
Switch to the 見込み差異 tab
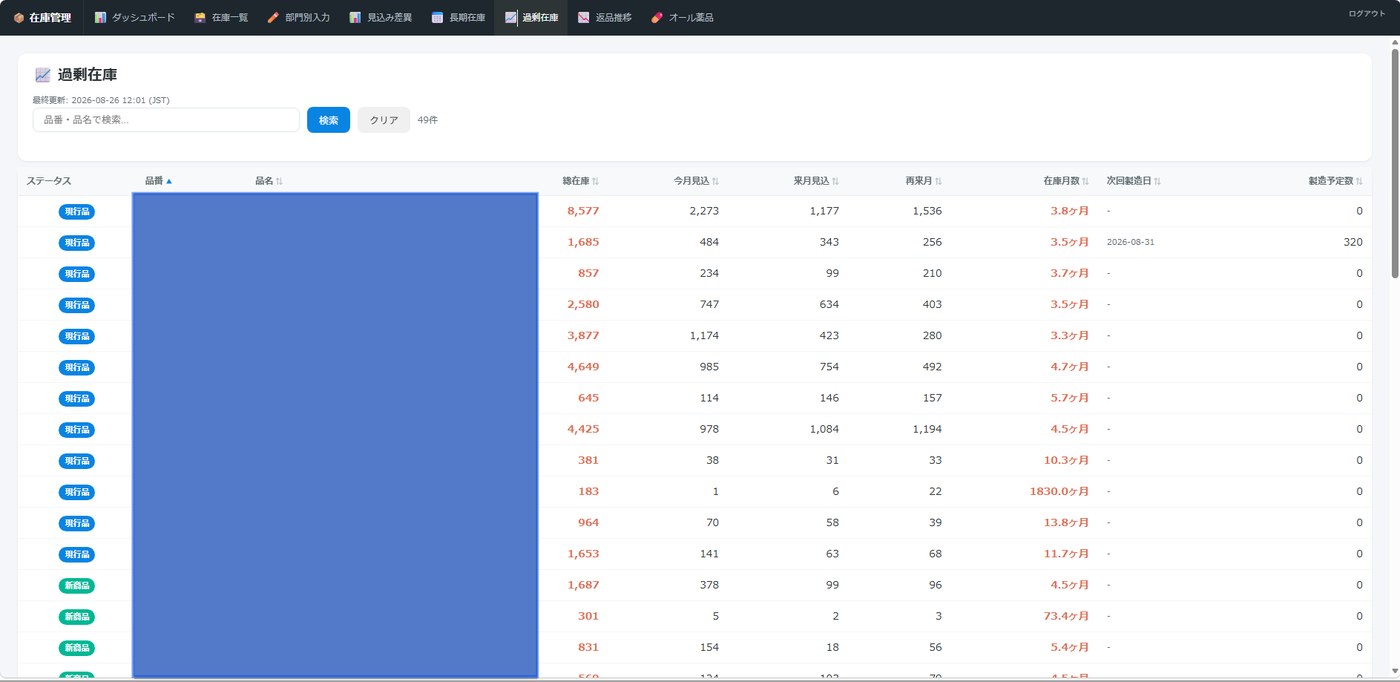pos(380,18)
